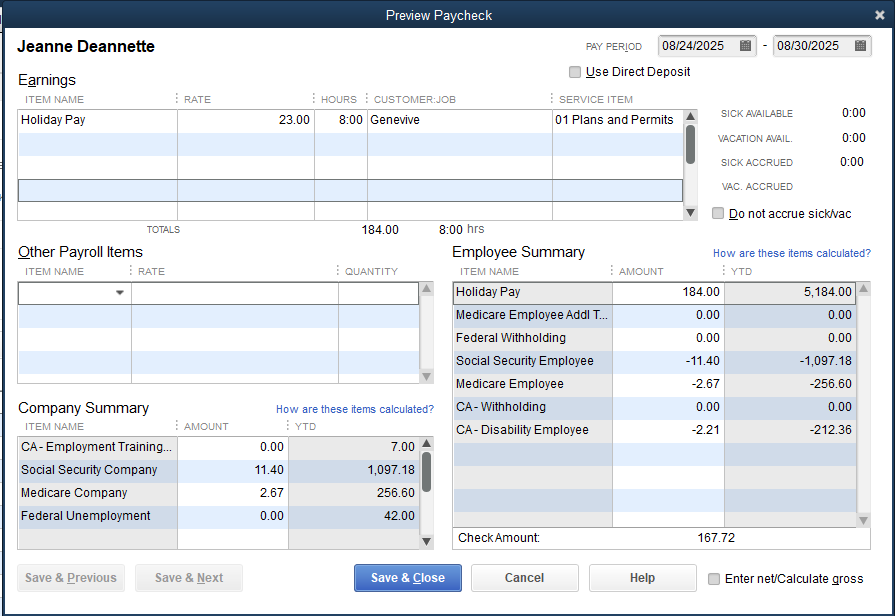Click the 8:00 hours cell
895x616 pixels.
click(341, 120)
